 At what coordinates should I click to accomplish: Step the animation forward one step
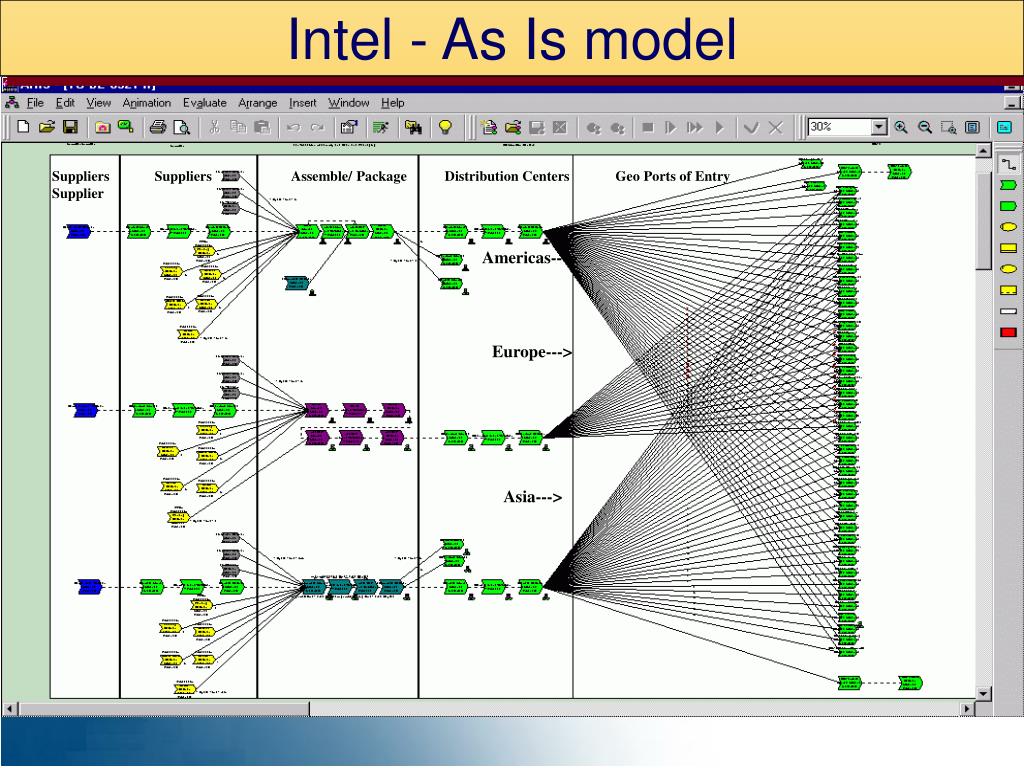point(671,127)
